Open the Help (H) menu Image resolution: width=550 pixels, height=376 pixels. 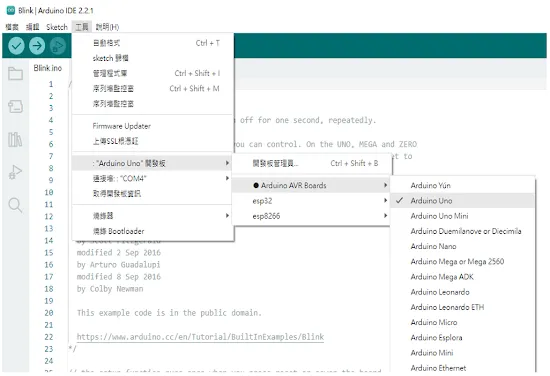click(x=107, y=27)
